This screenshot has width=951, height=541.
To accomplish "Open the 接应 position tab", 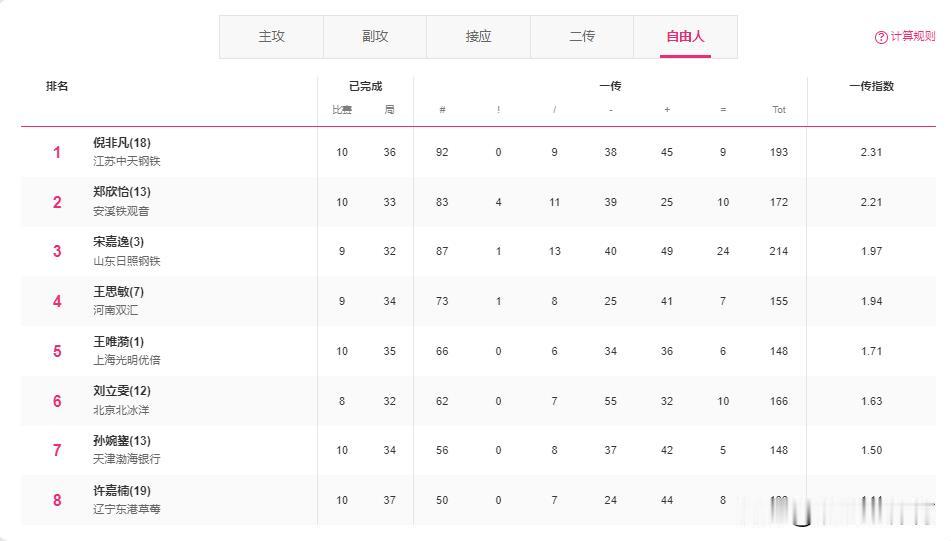I will (x=478, y=37).
